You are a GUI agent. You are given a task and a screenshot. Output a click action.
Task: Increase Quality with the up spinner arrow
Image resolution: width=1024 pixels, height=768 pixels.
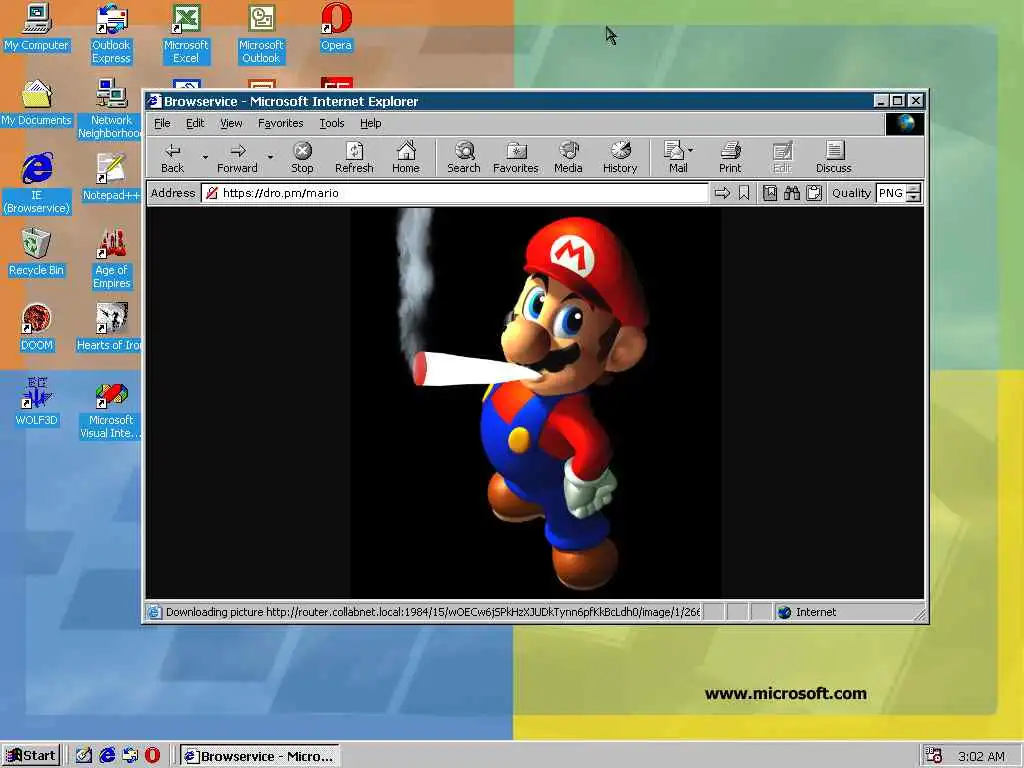(x=914, y=189)
